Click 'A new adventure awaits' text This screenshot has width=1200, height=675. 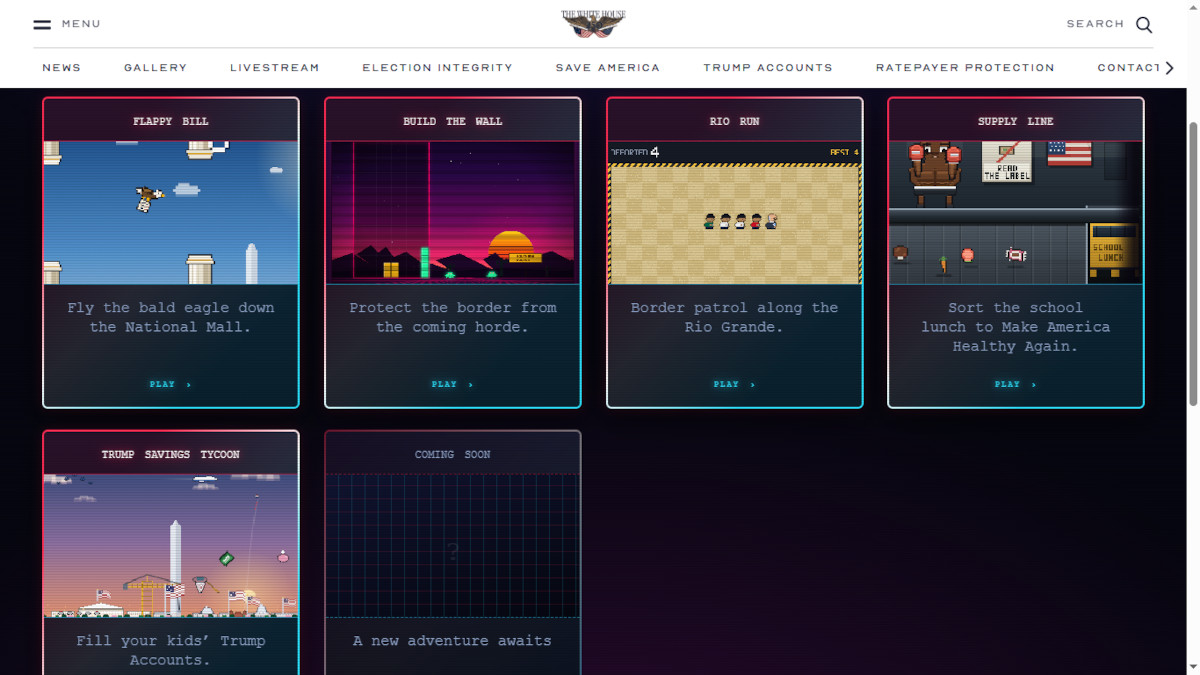452,640
